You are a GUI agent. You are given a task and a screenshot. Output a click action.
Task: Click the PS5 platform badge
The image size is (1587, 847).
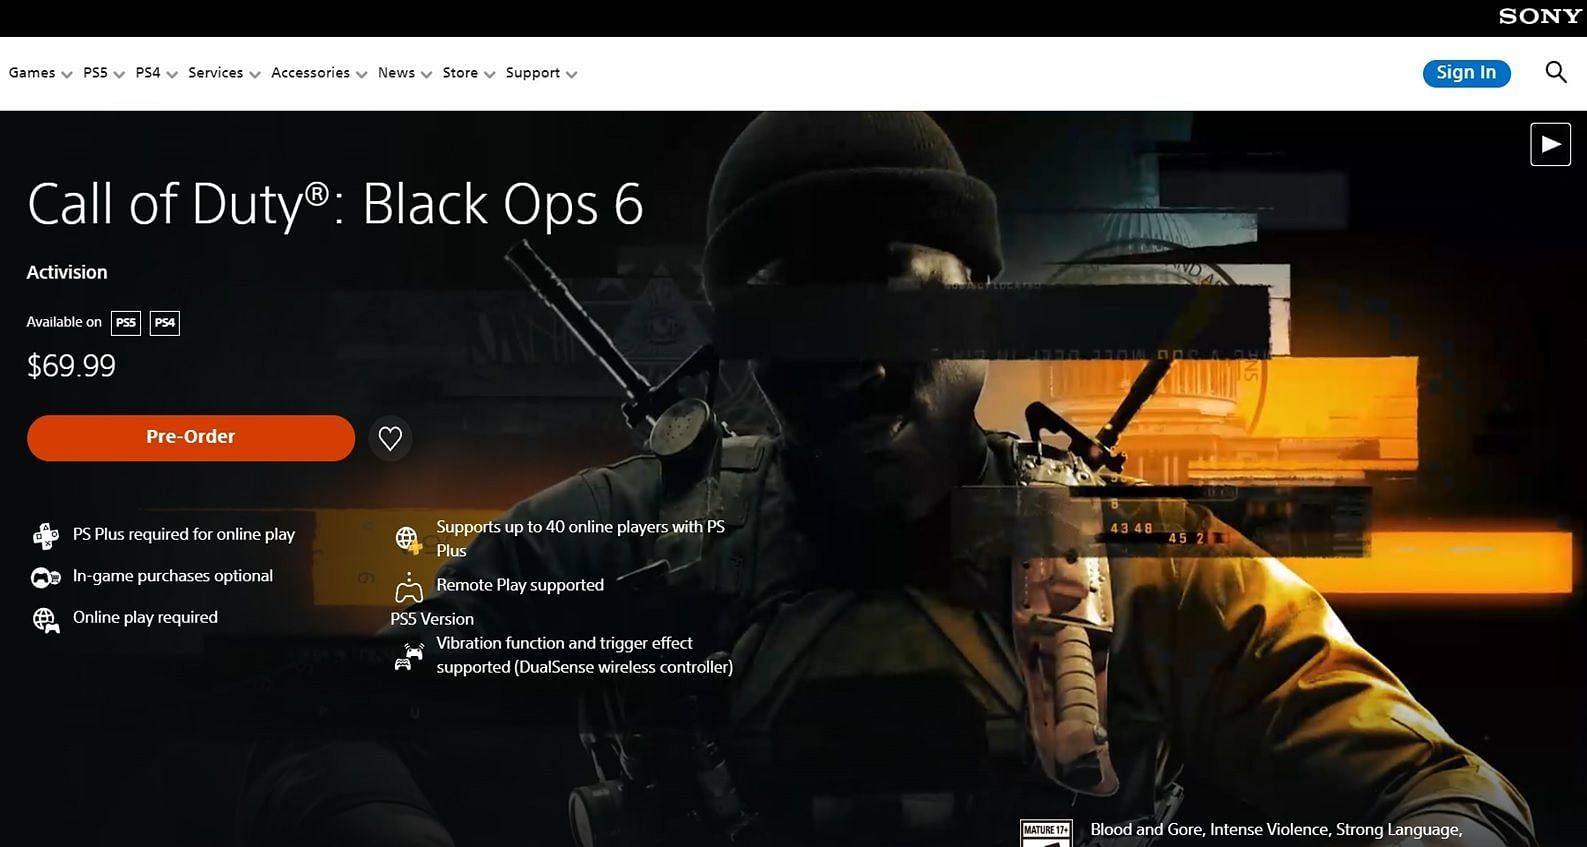click(x=125, y=323)
